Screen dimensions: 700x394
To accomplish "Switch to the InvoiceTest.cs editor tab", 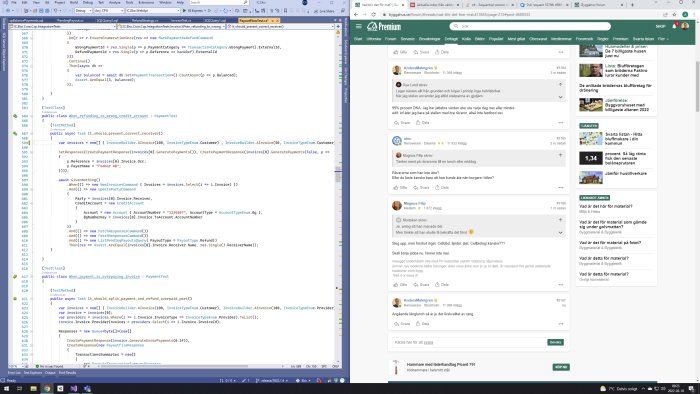I will click(181, 21).
